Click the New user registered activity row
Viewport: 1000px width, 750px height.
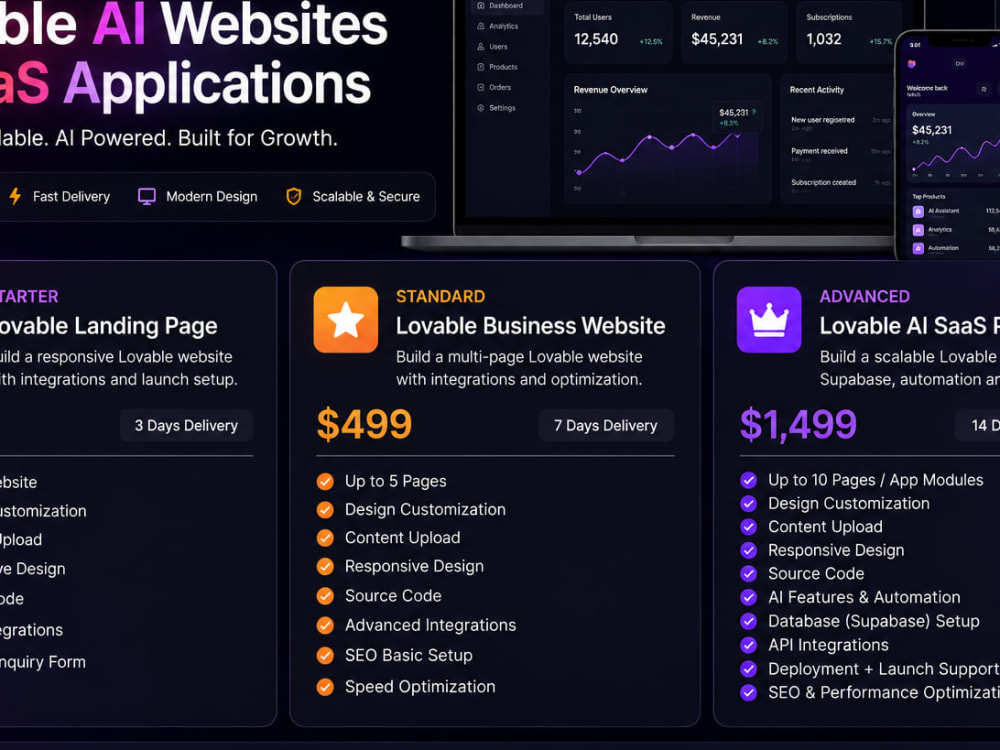(841, 122)
